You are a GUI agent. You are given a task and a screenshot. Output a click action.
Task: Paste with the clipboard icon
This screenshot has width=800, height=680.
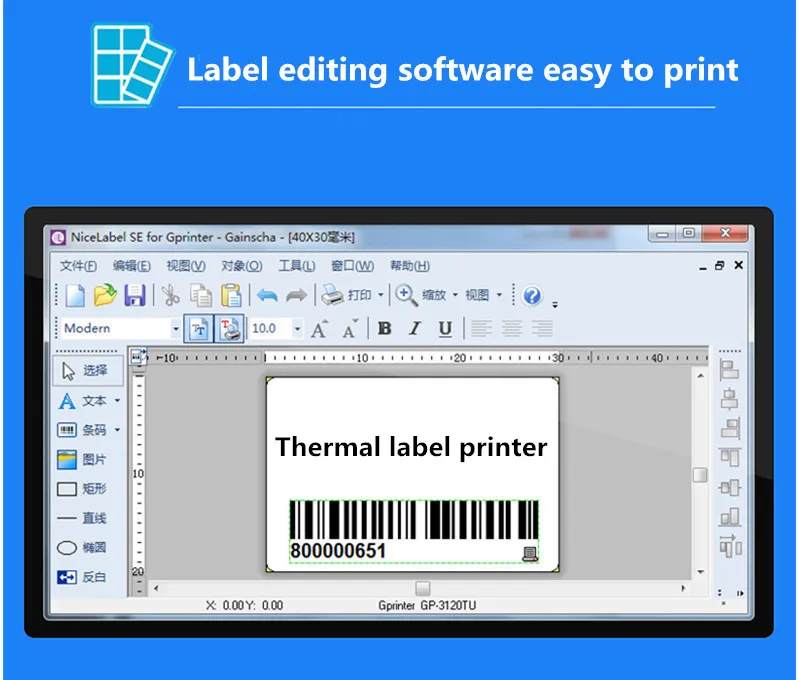[x=231, y=295]
